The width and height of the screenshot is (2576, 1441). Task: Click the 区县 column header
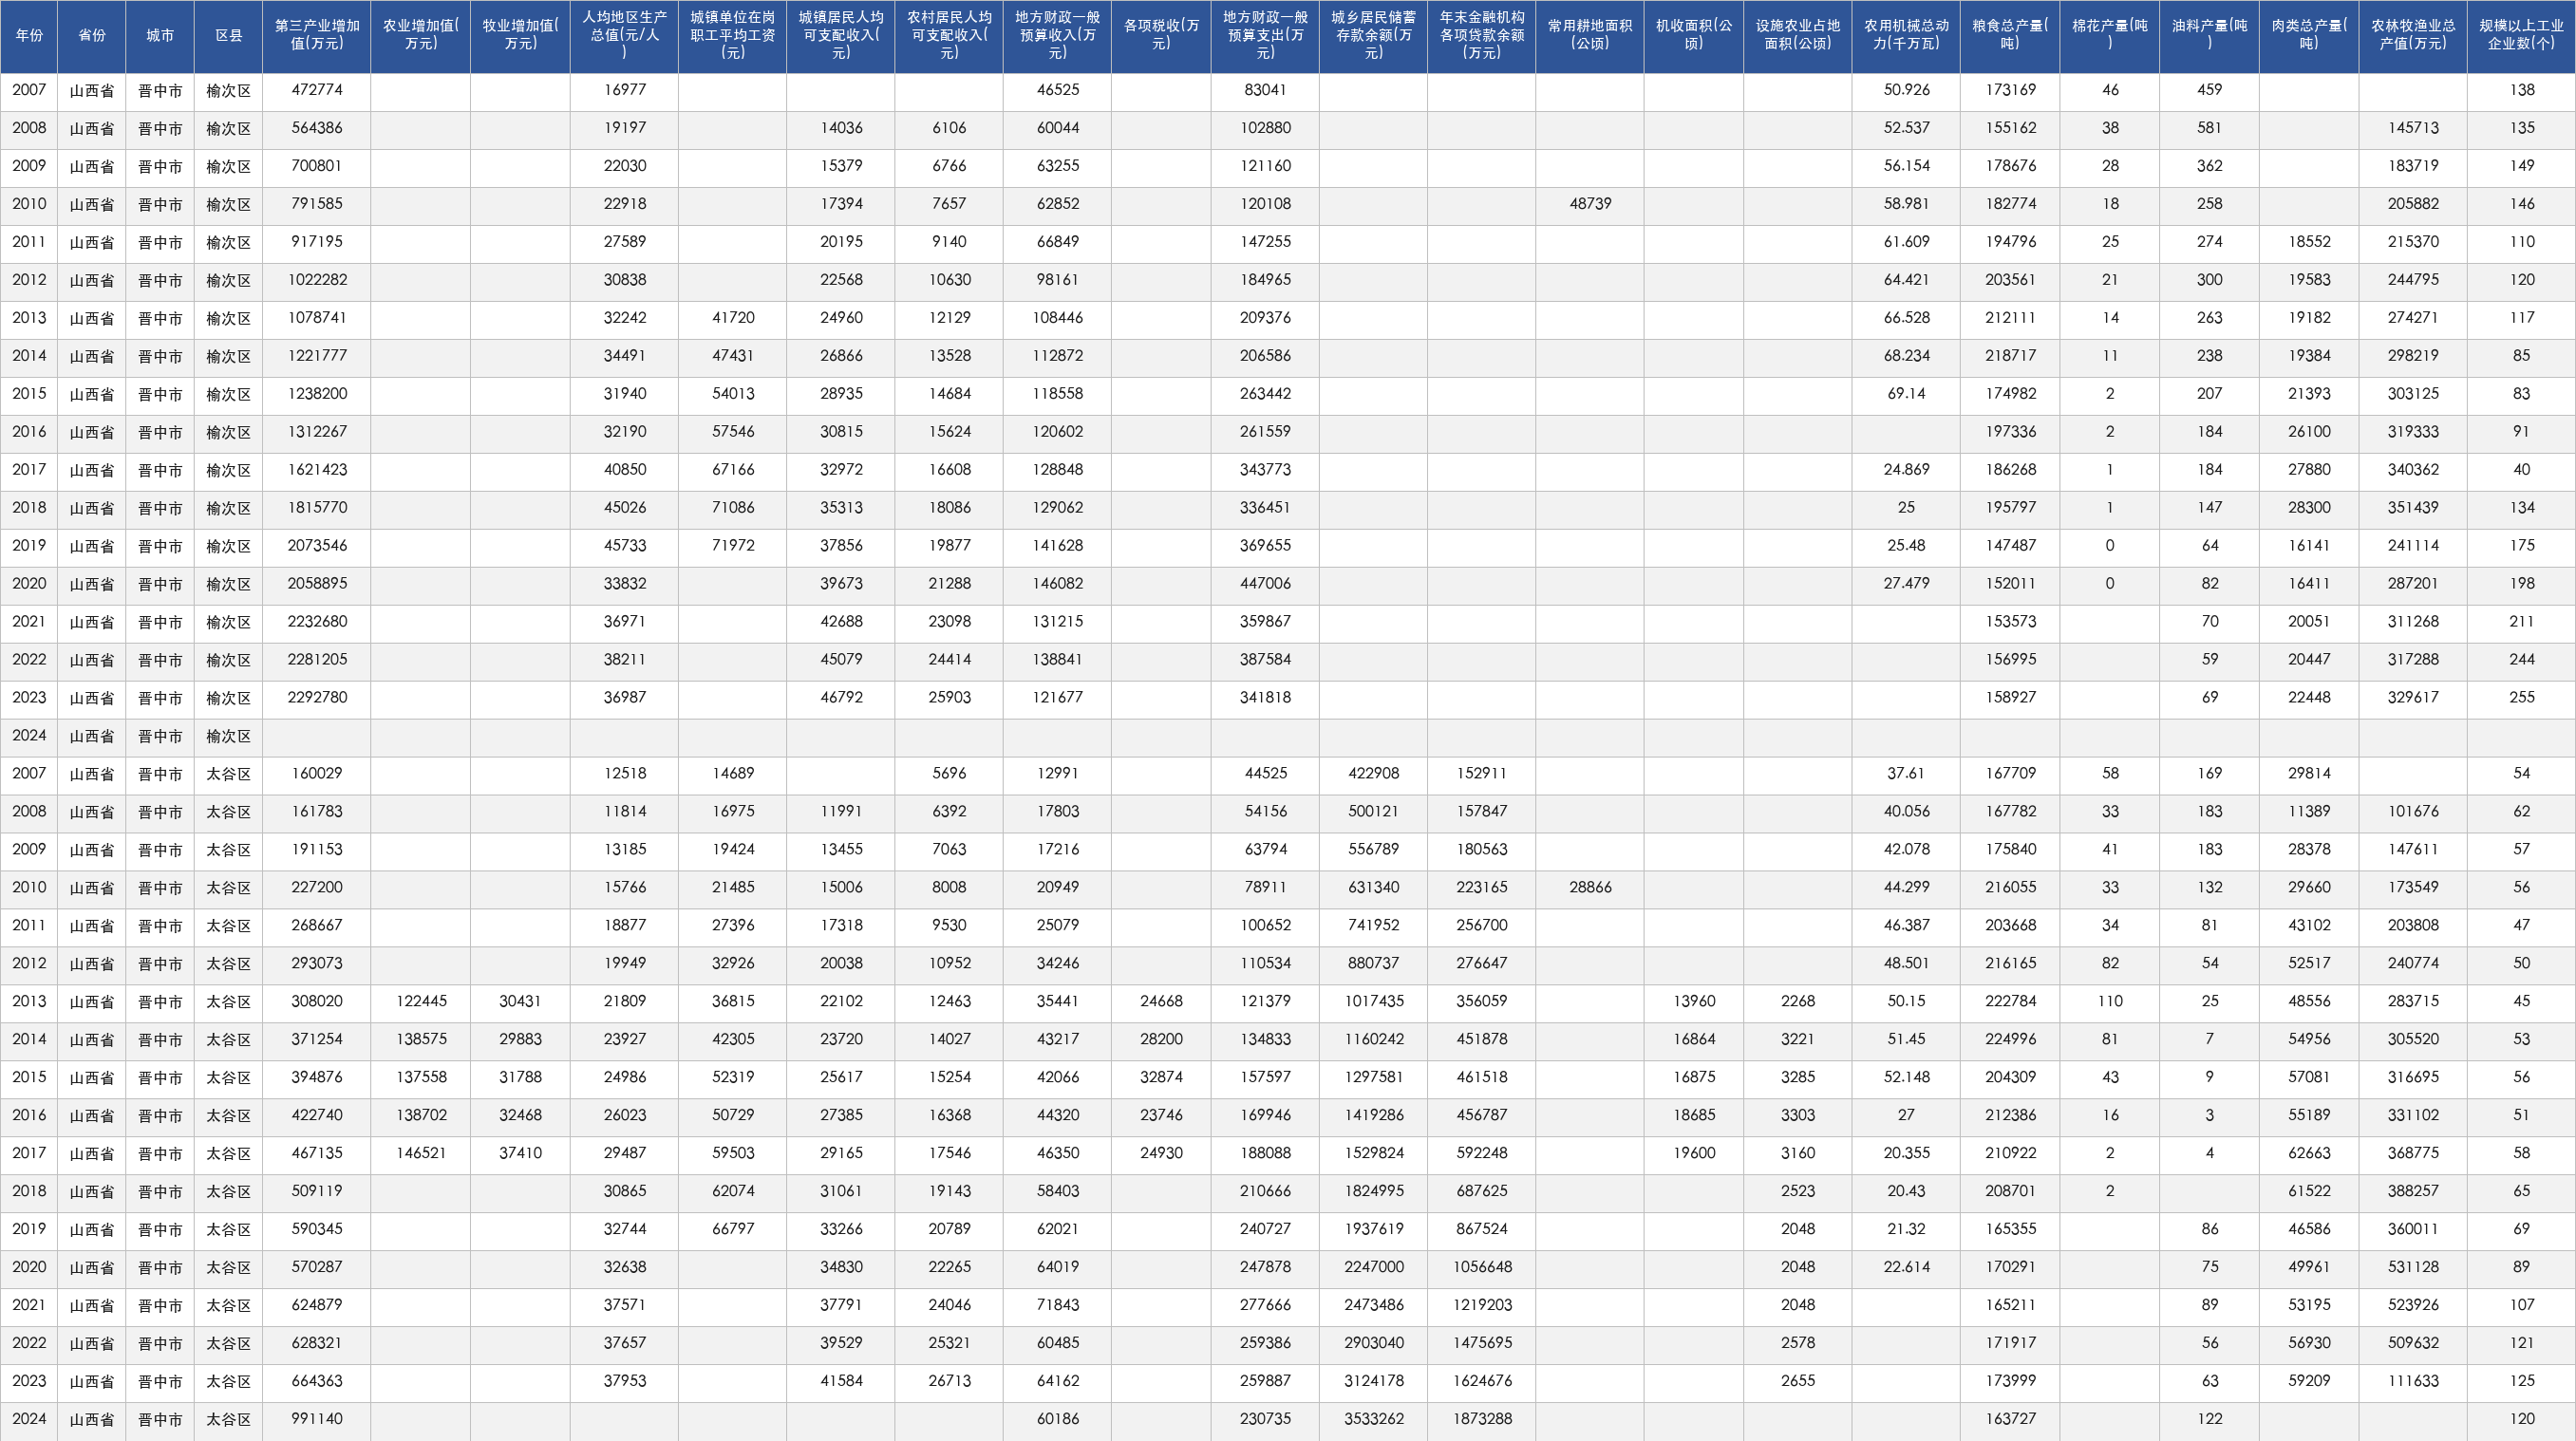tap(229, 36)
